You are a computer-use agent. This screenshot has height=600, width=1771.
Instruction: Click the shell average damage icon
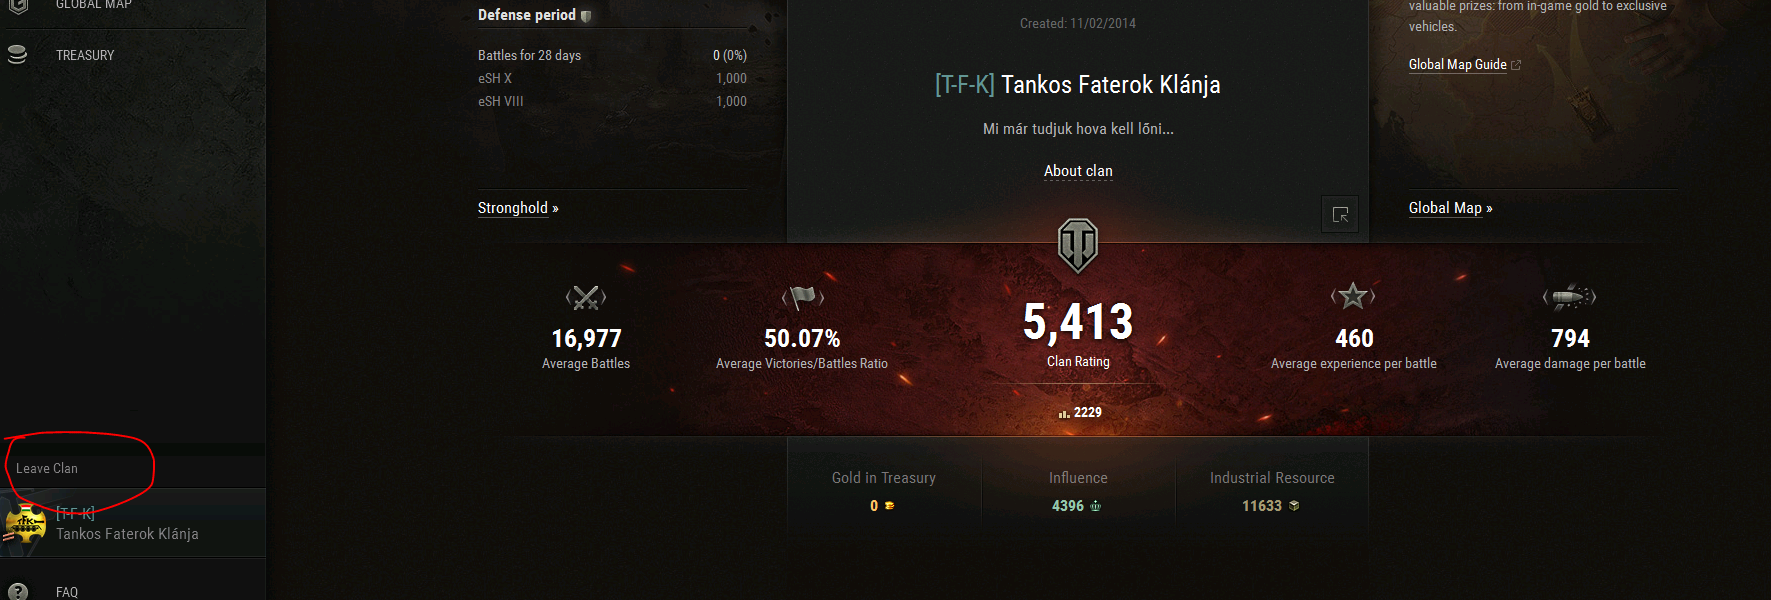pos(1569,296)
